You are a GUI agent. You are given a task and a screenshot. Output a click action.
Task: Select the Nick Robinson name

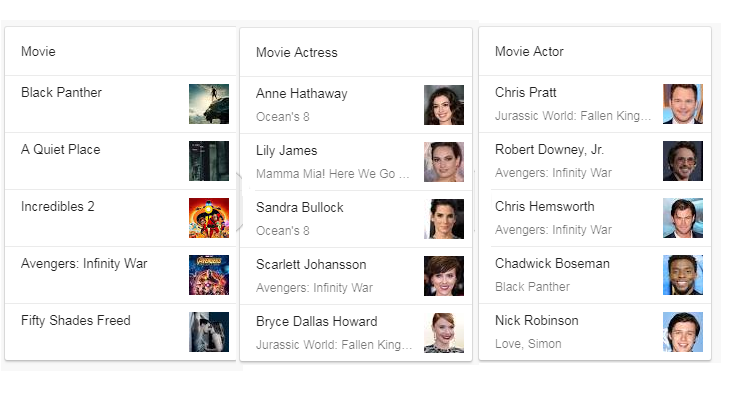537,320
